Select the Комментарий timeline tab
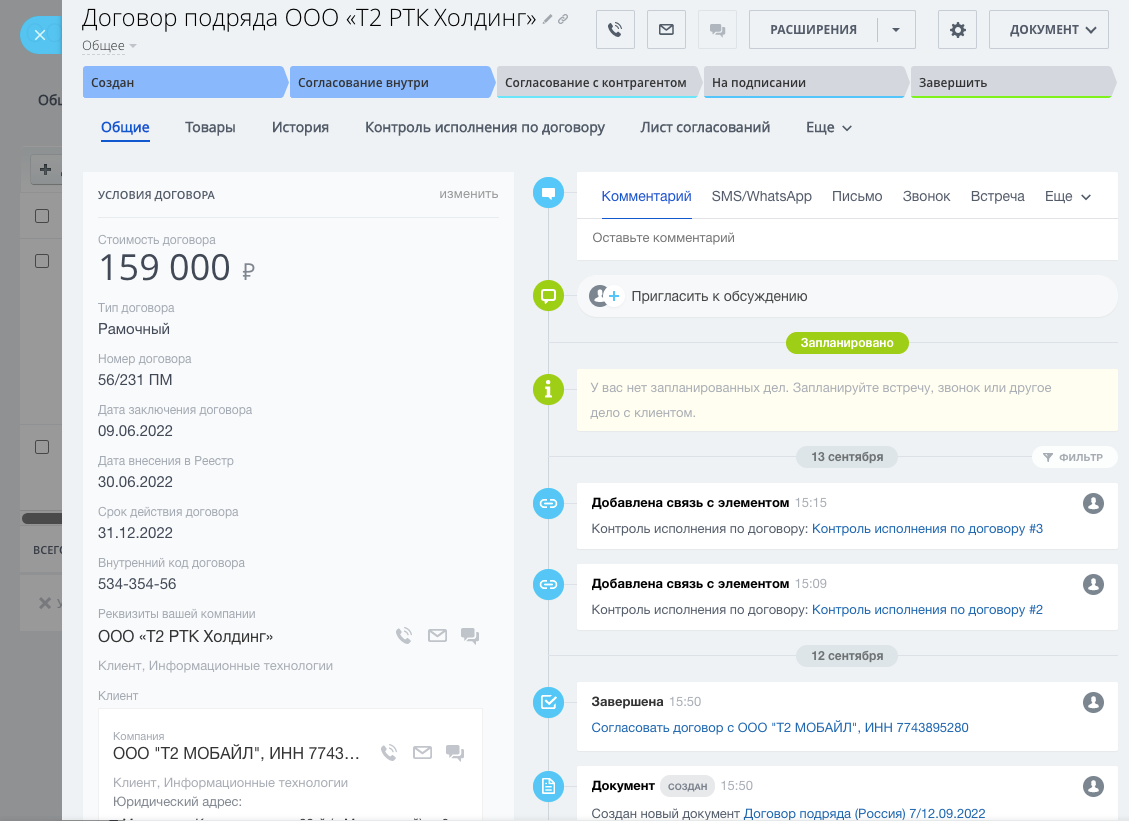The image size is (1129, 821). pos(646,197)
